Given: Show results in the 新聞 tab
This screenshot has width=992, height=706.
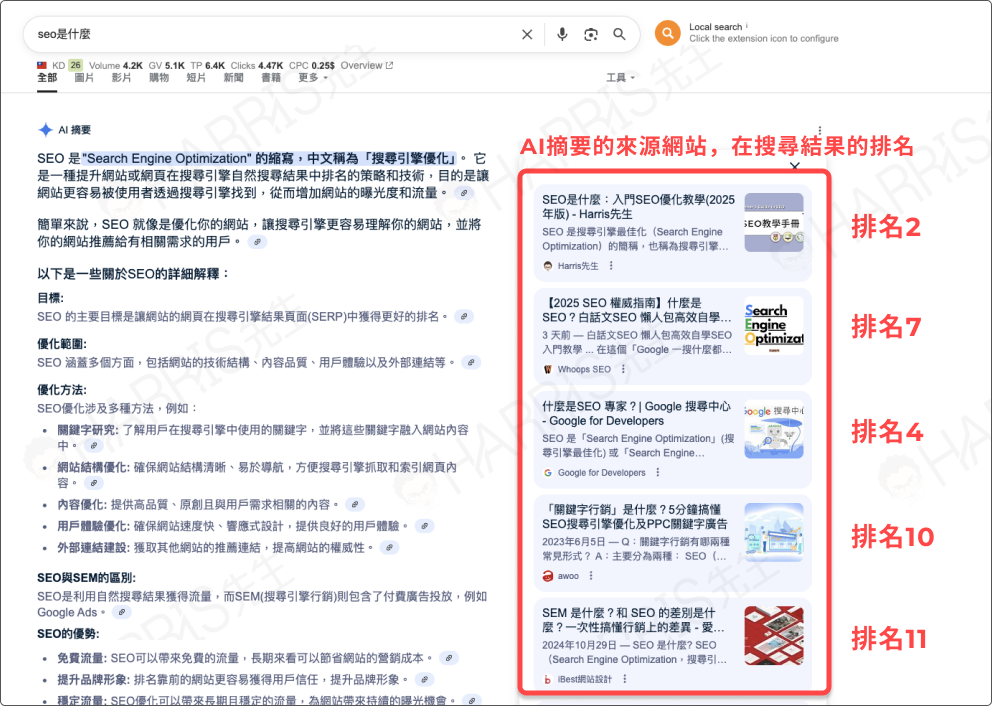Looking at the screenshot, I should coord(233,78).
